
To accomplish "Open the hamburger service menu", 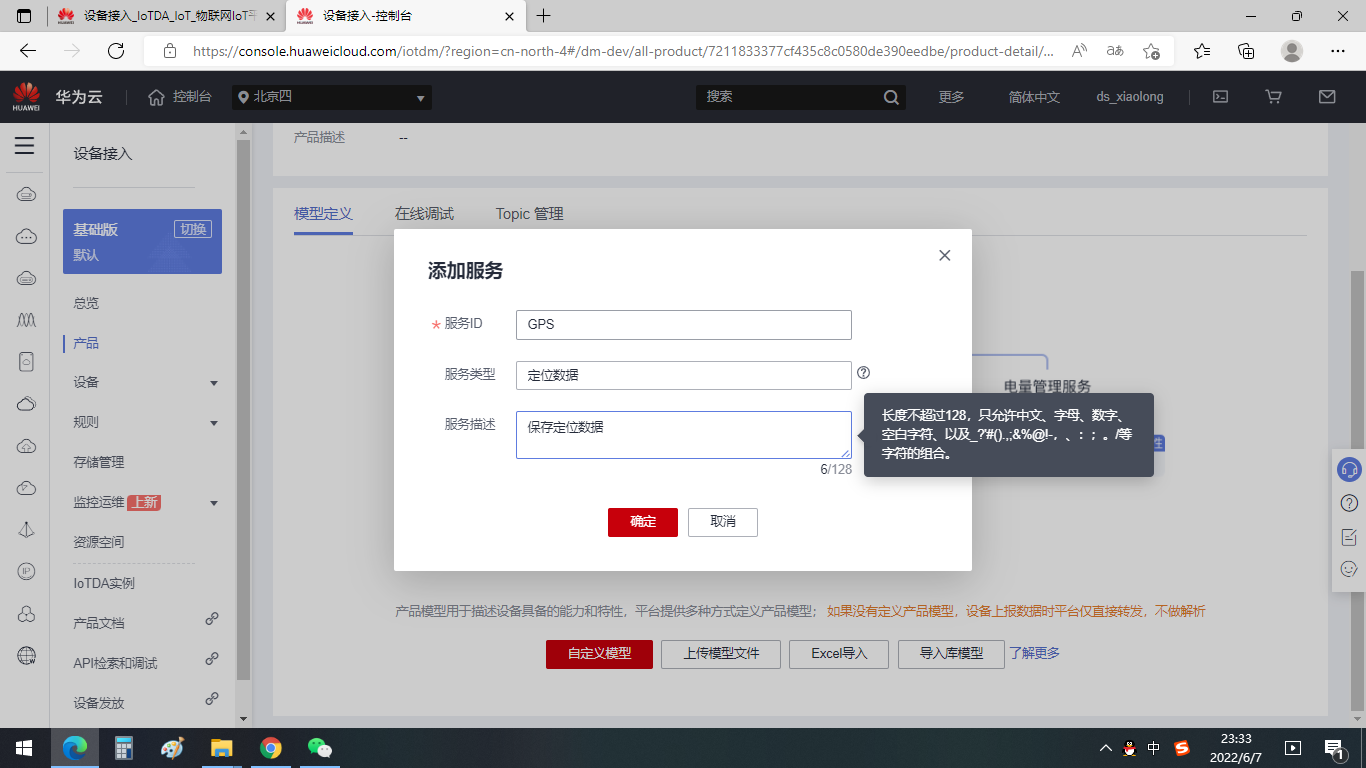I will [x=25, y=146].
